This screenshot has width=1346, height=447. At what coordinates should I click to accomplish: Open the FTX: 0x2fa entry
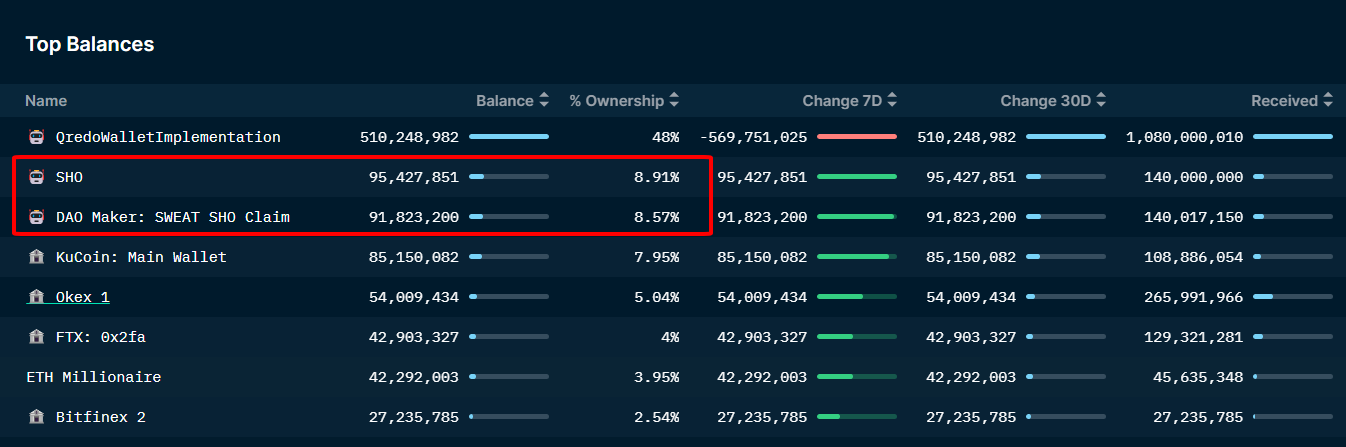(x=101, y=337)
